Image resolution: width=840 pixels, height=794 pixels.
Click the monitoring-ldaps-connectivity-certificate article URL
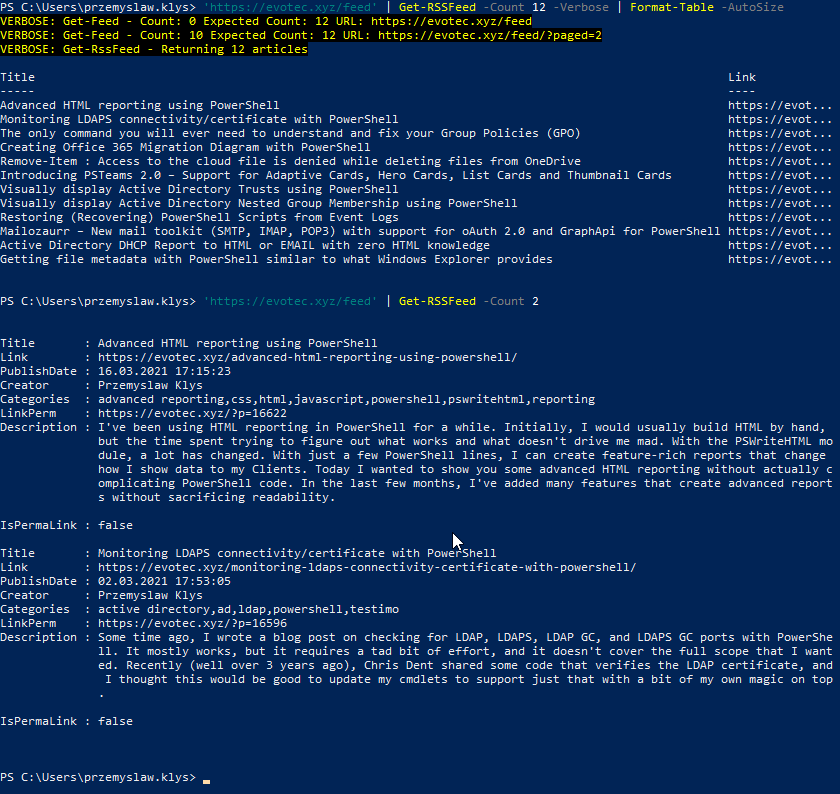coord(366,567)
